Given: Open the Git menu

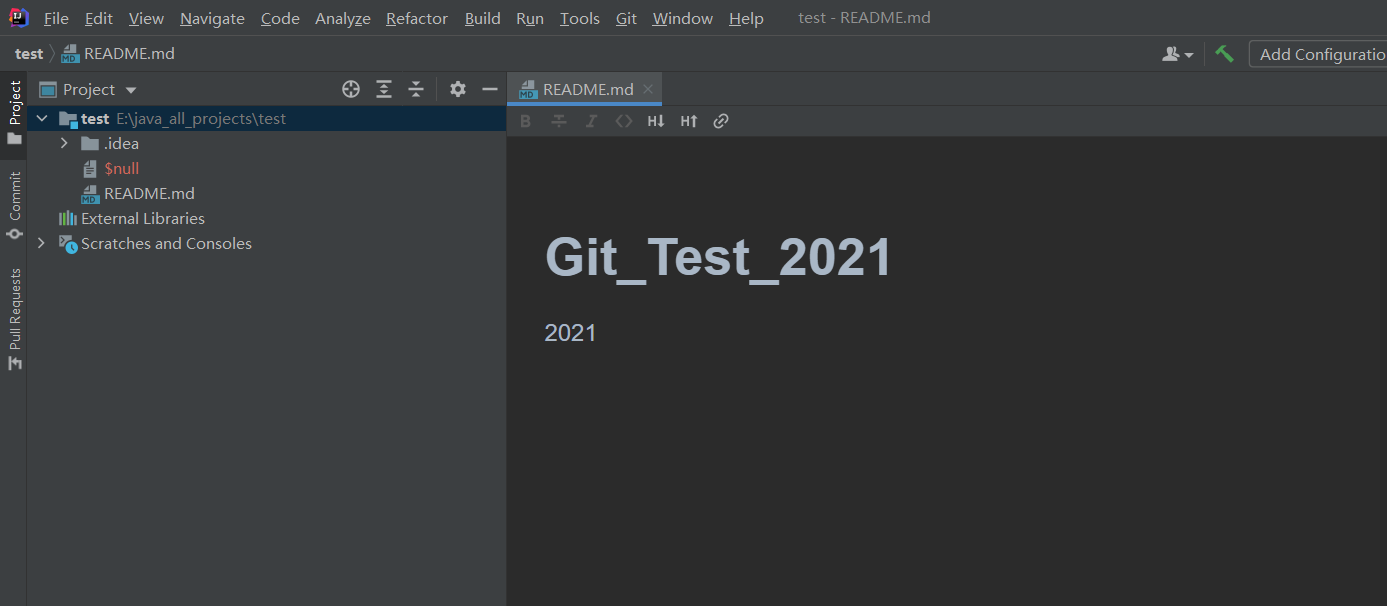Looking at the screenshot, I should coord(626,19).
